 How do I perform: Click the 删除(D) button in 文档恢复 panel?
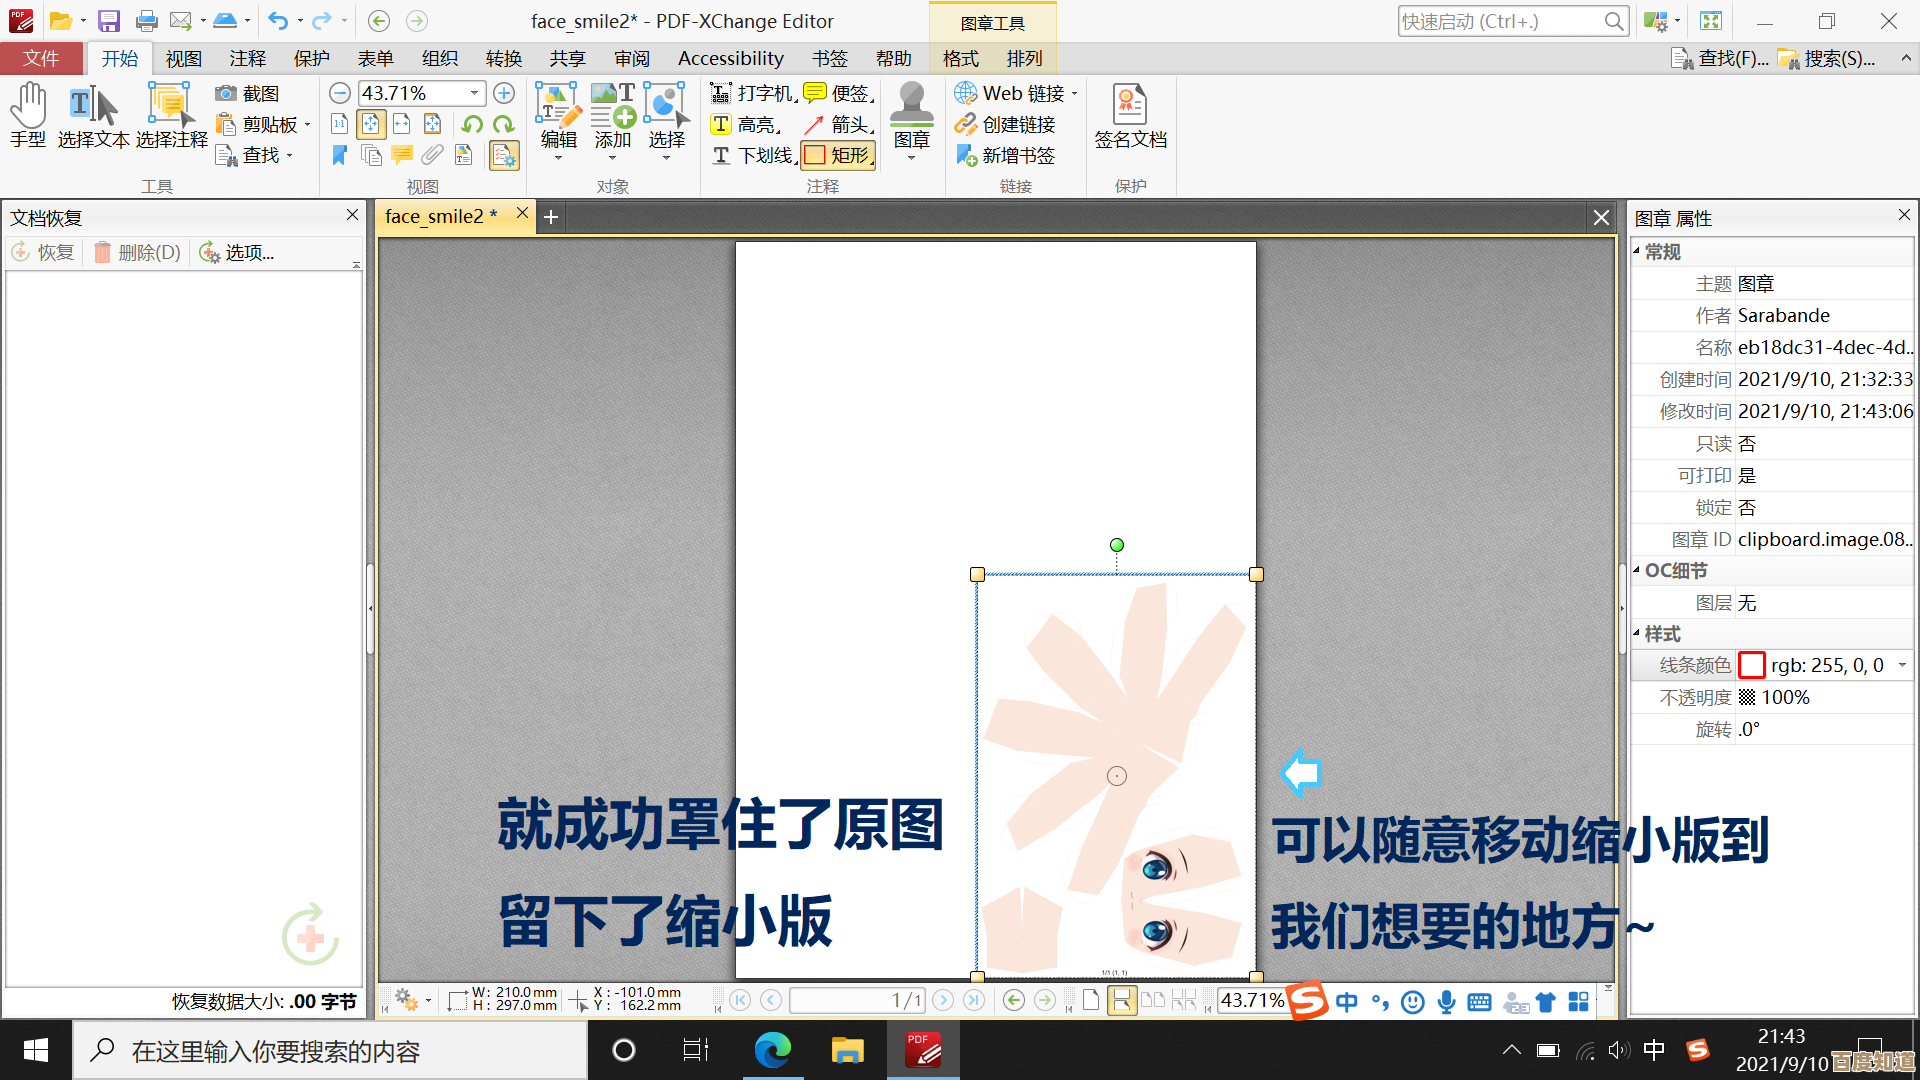pyautogui.click(x=136, y=252)
